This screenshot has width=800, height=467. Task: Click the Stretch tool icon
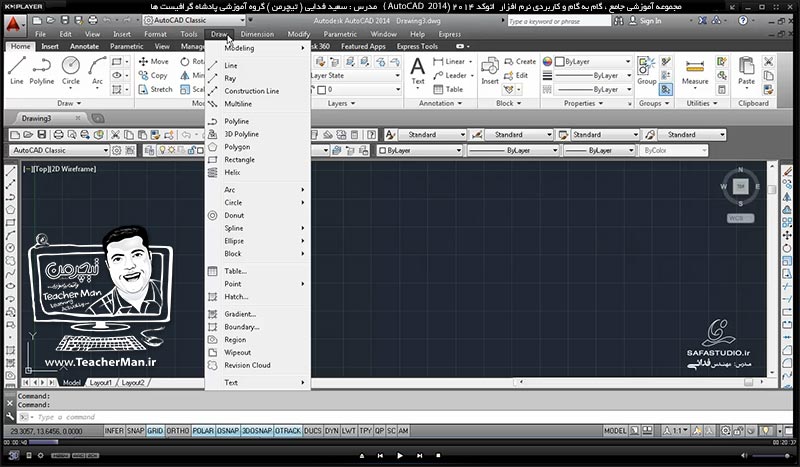(x=143, y=89)
